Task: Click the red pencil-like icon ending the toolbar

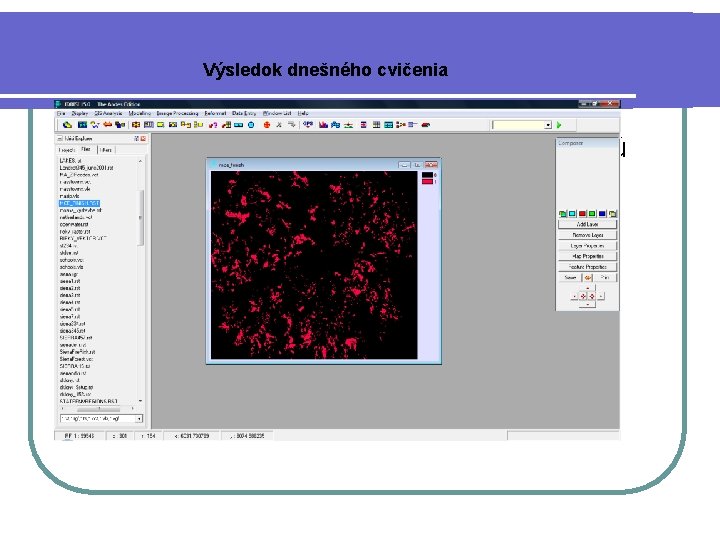Action: (x=426, y=125)
